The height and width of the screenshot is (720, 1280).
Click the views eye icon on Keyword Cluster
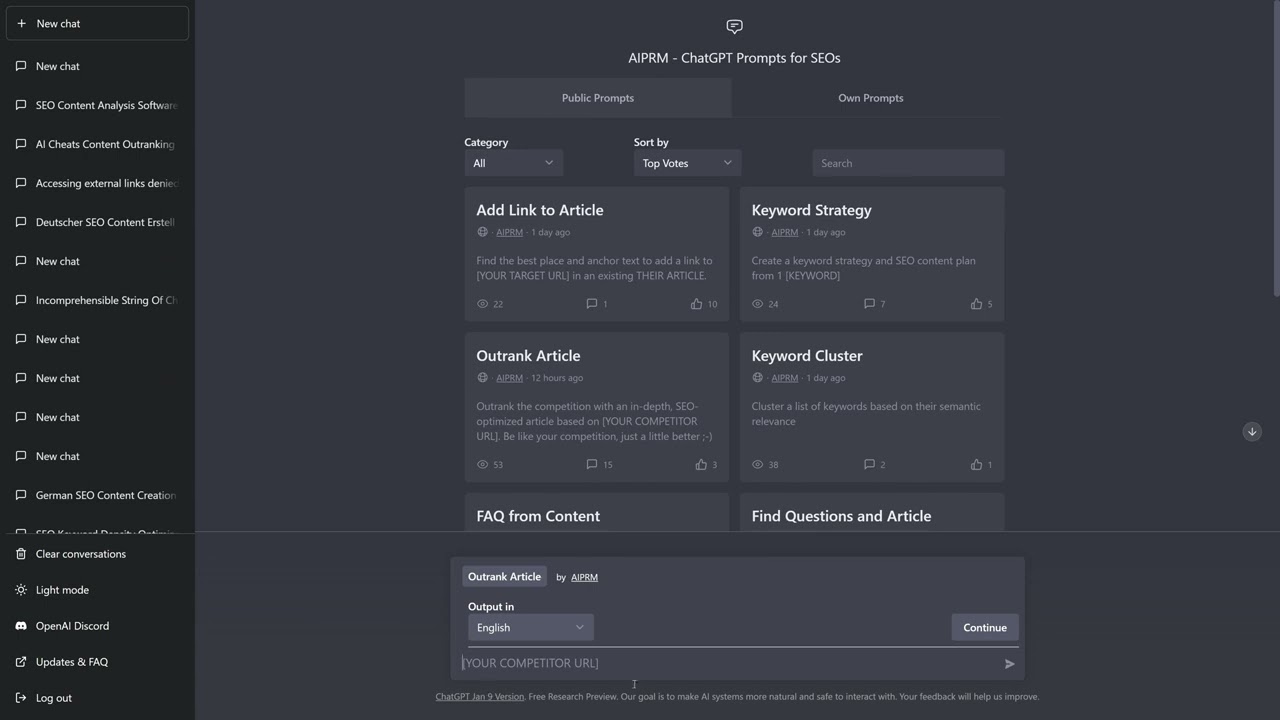pyautogui.click(x=757, y=464)
